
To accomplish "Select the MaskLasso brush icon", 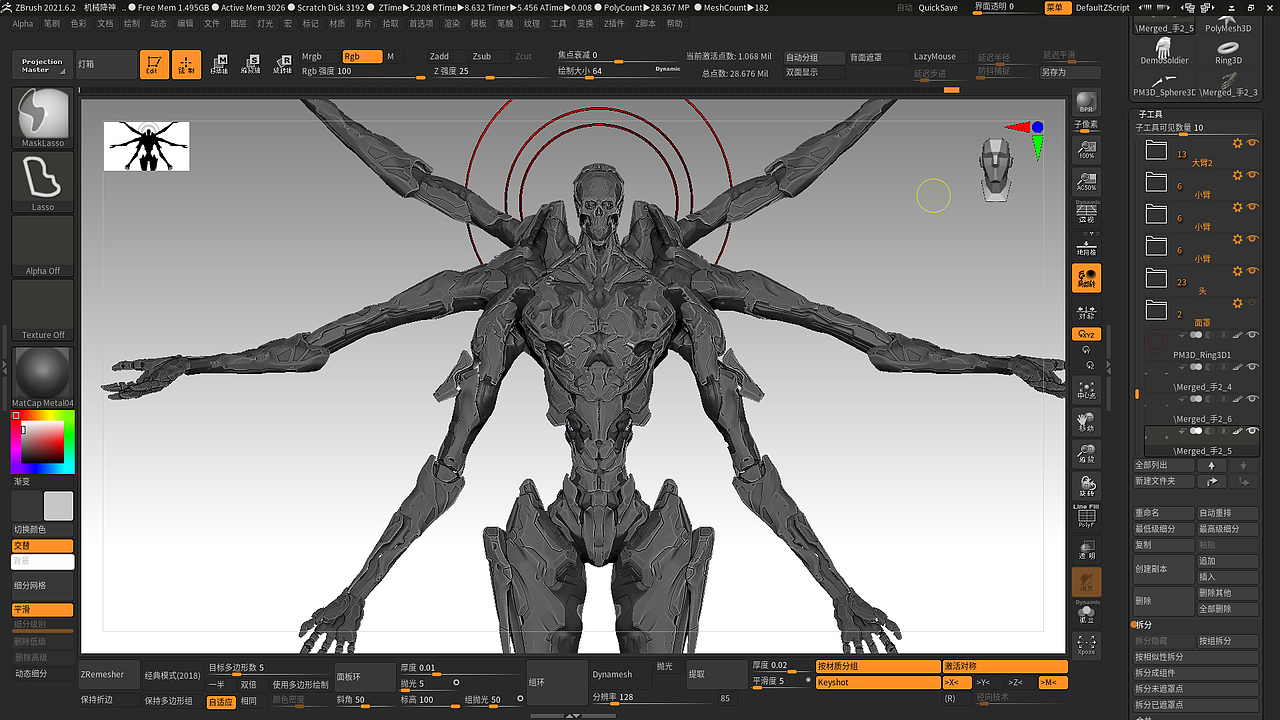I will (43, 118).
